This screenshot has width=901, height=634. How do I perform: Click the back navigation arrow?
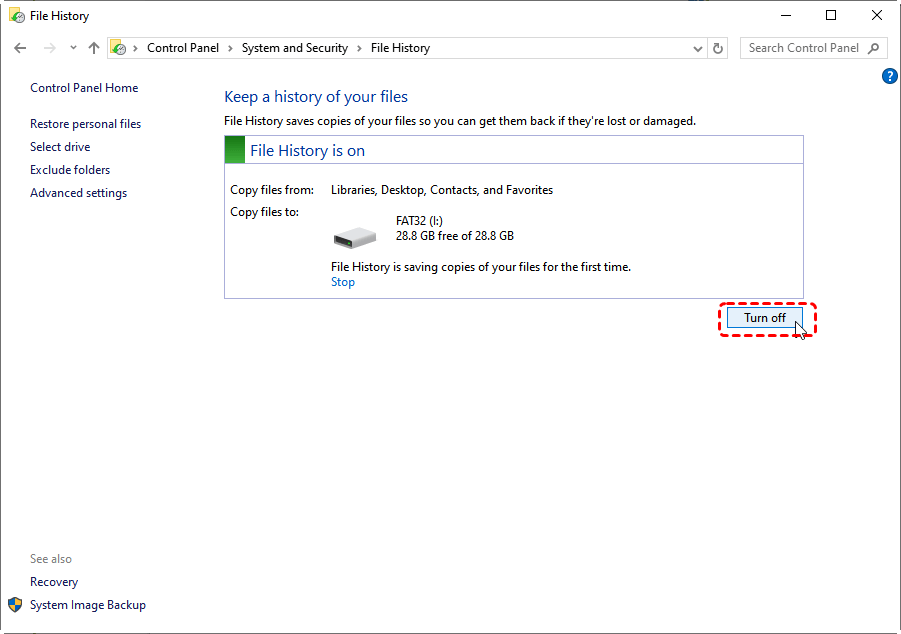coord(20,48)
